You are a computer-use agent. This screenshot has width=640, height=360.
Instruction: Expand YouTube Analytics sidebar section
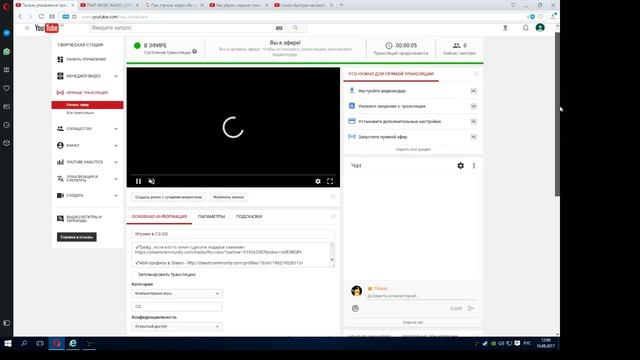[x=116, y=162]
